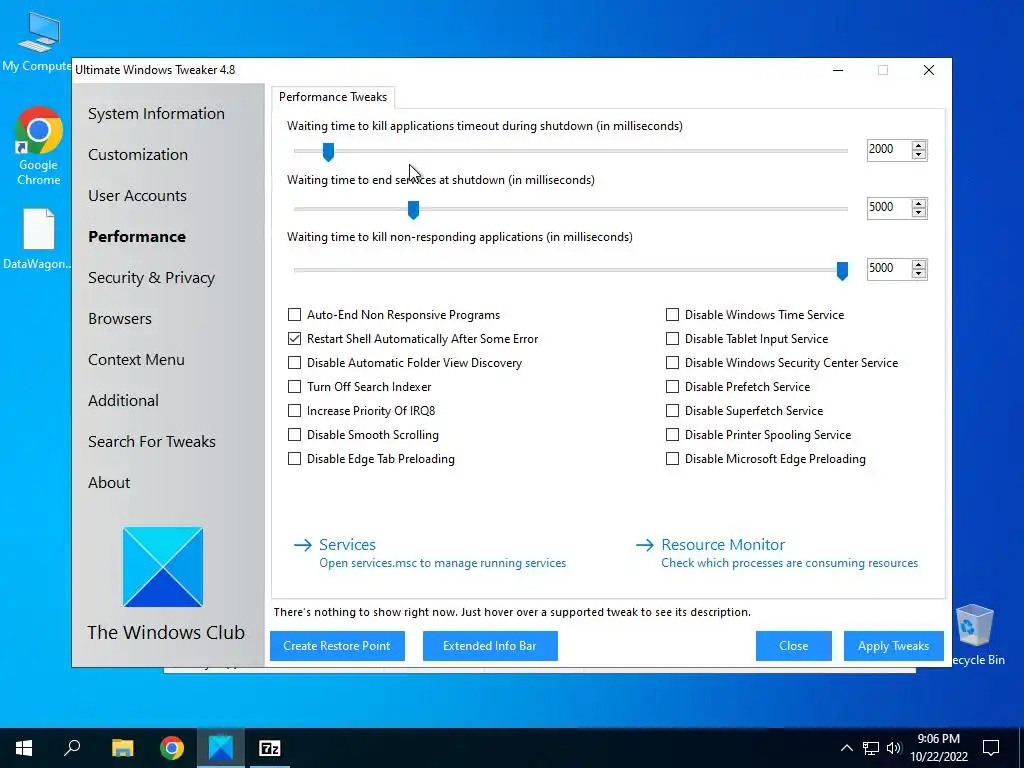Open Security & Privacy section
The width and height of the screenshot is (1024, 768).
[152, 278]
